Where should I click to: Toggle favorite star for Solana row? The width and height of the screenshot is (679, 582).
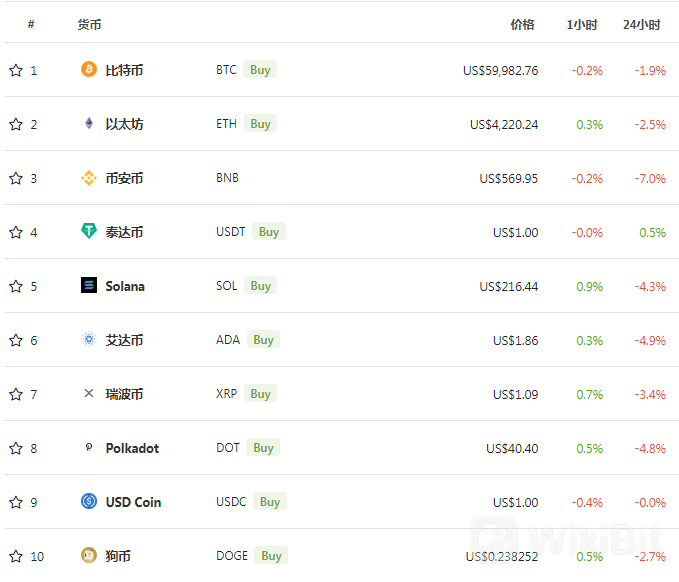click(16, 286)
